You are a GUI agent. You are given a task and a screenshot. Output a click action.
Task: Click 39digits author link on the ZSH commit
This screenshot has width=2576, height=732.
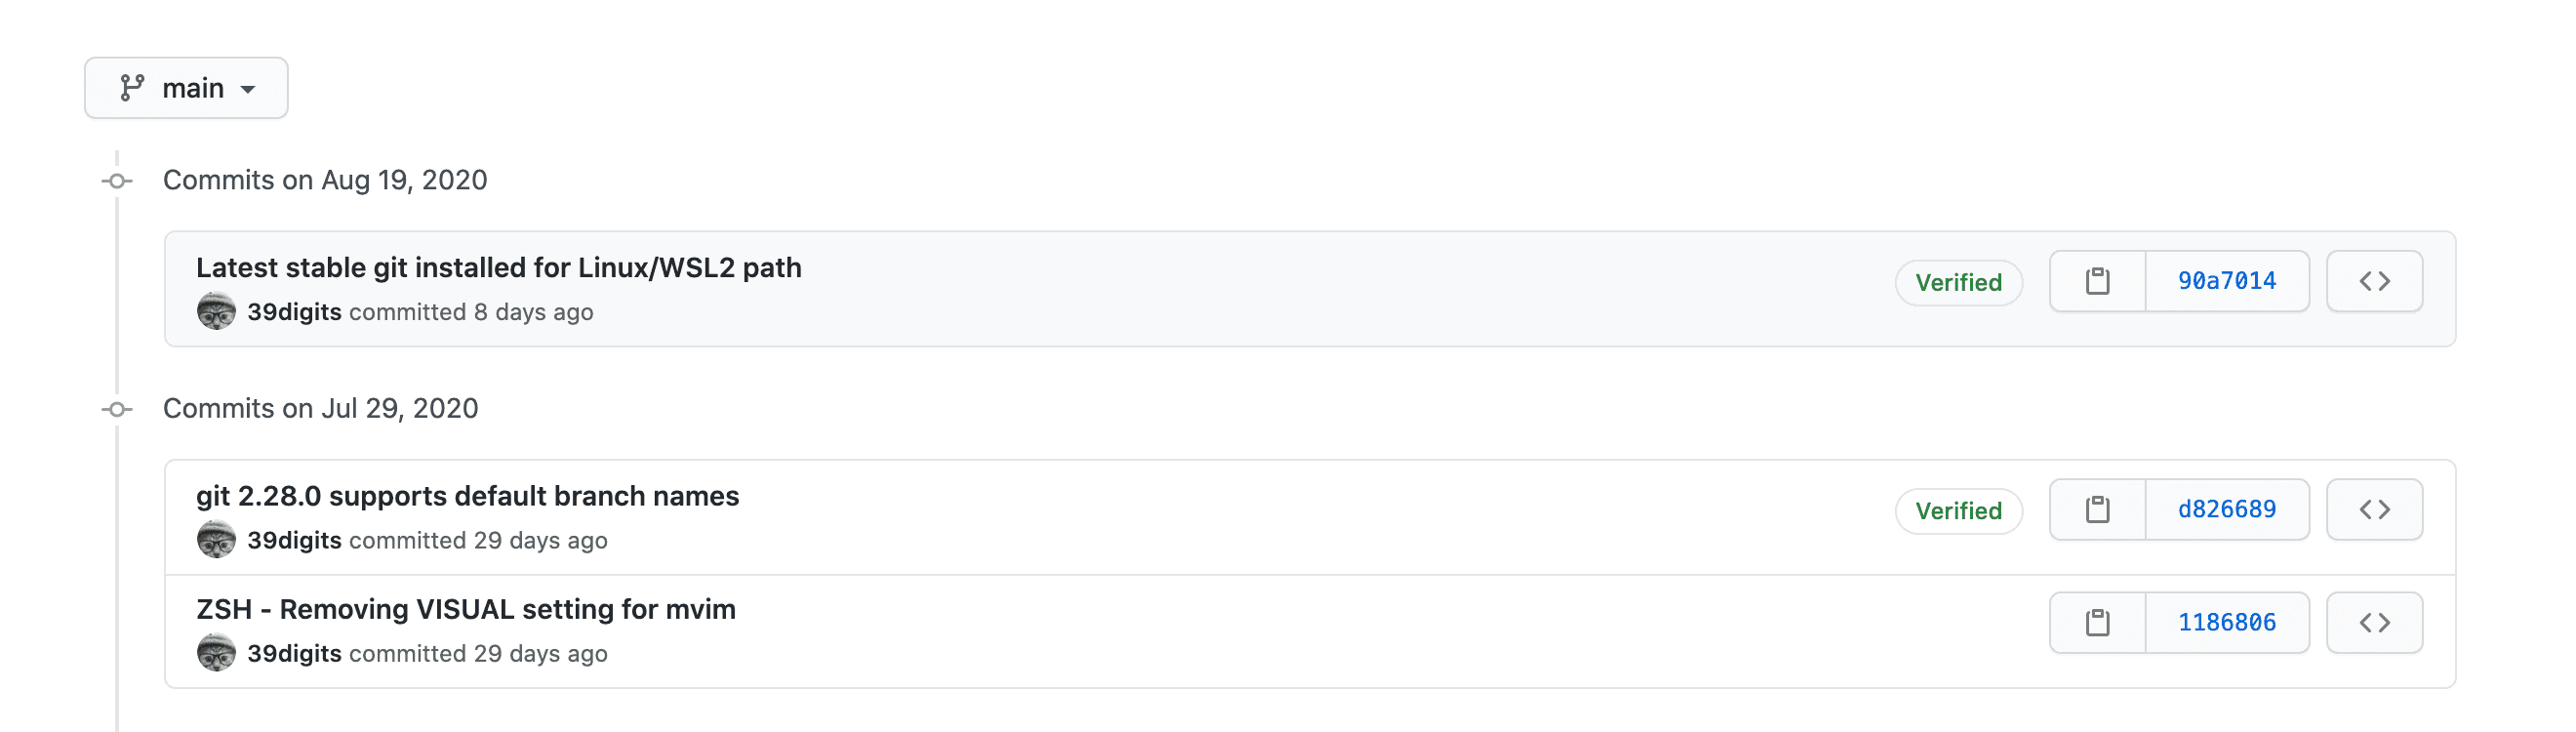(295, 654)
